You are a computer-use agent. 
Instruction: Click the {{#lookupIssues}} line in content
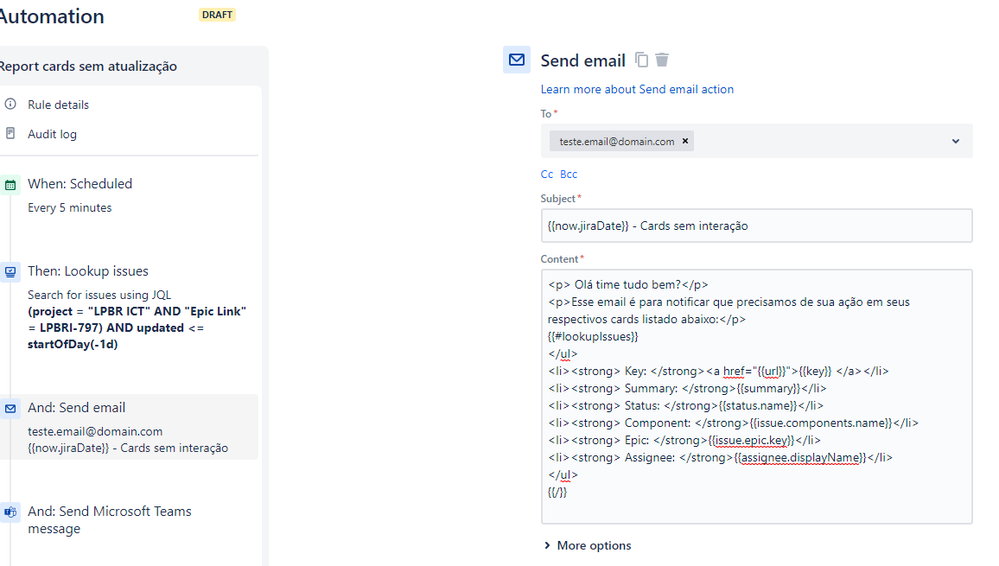coord(593,337)
